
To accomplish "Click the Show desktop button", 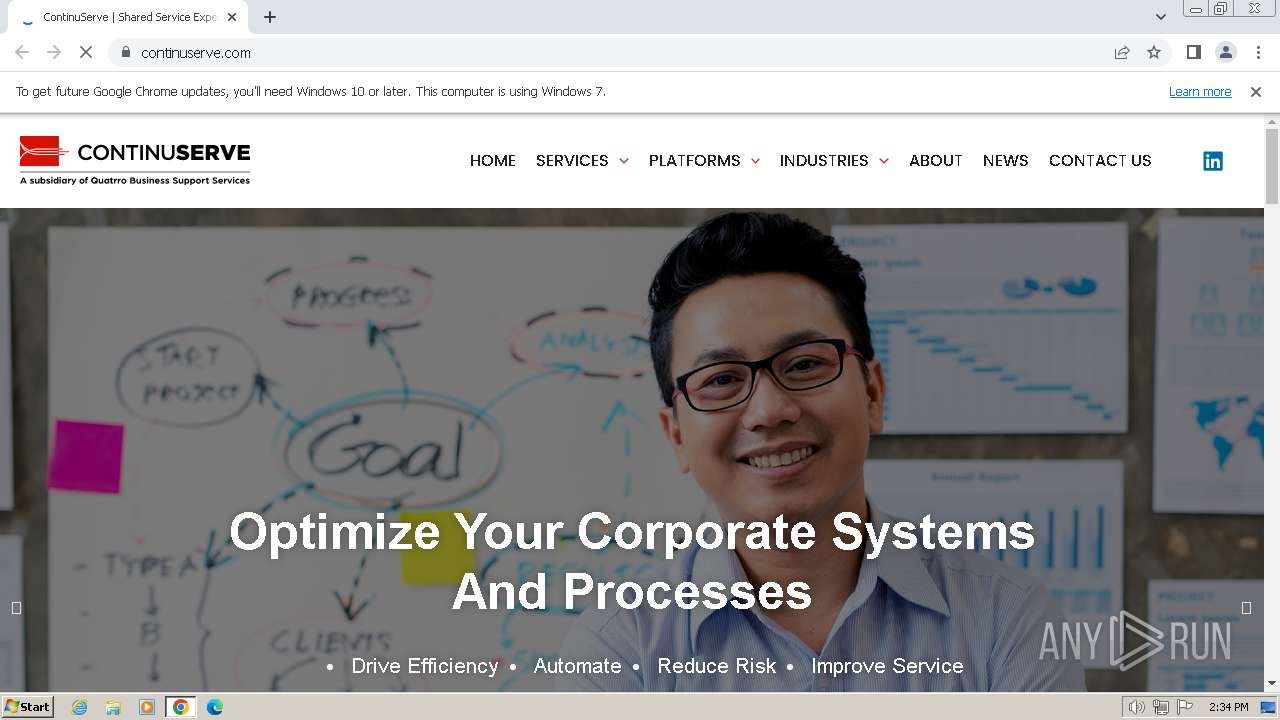I will click(1269, 707).
